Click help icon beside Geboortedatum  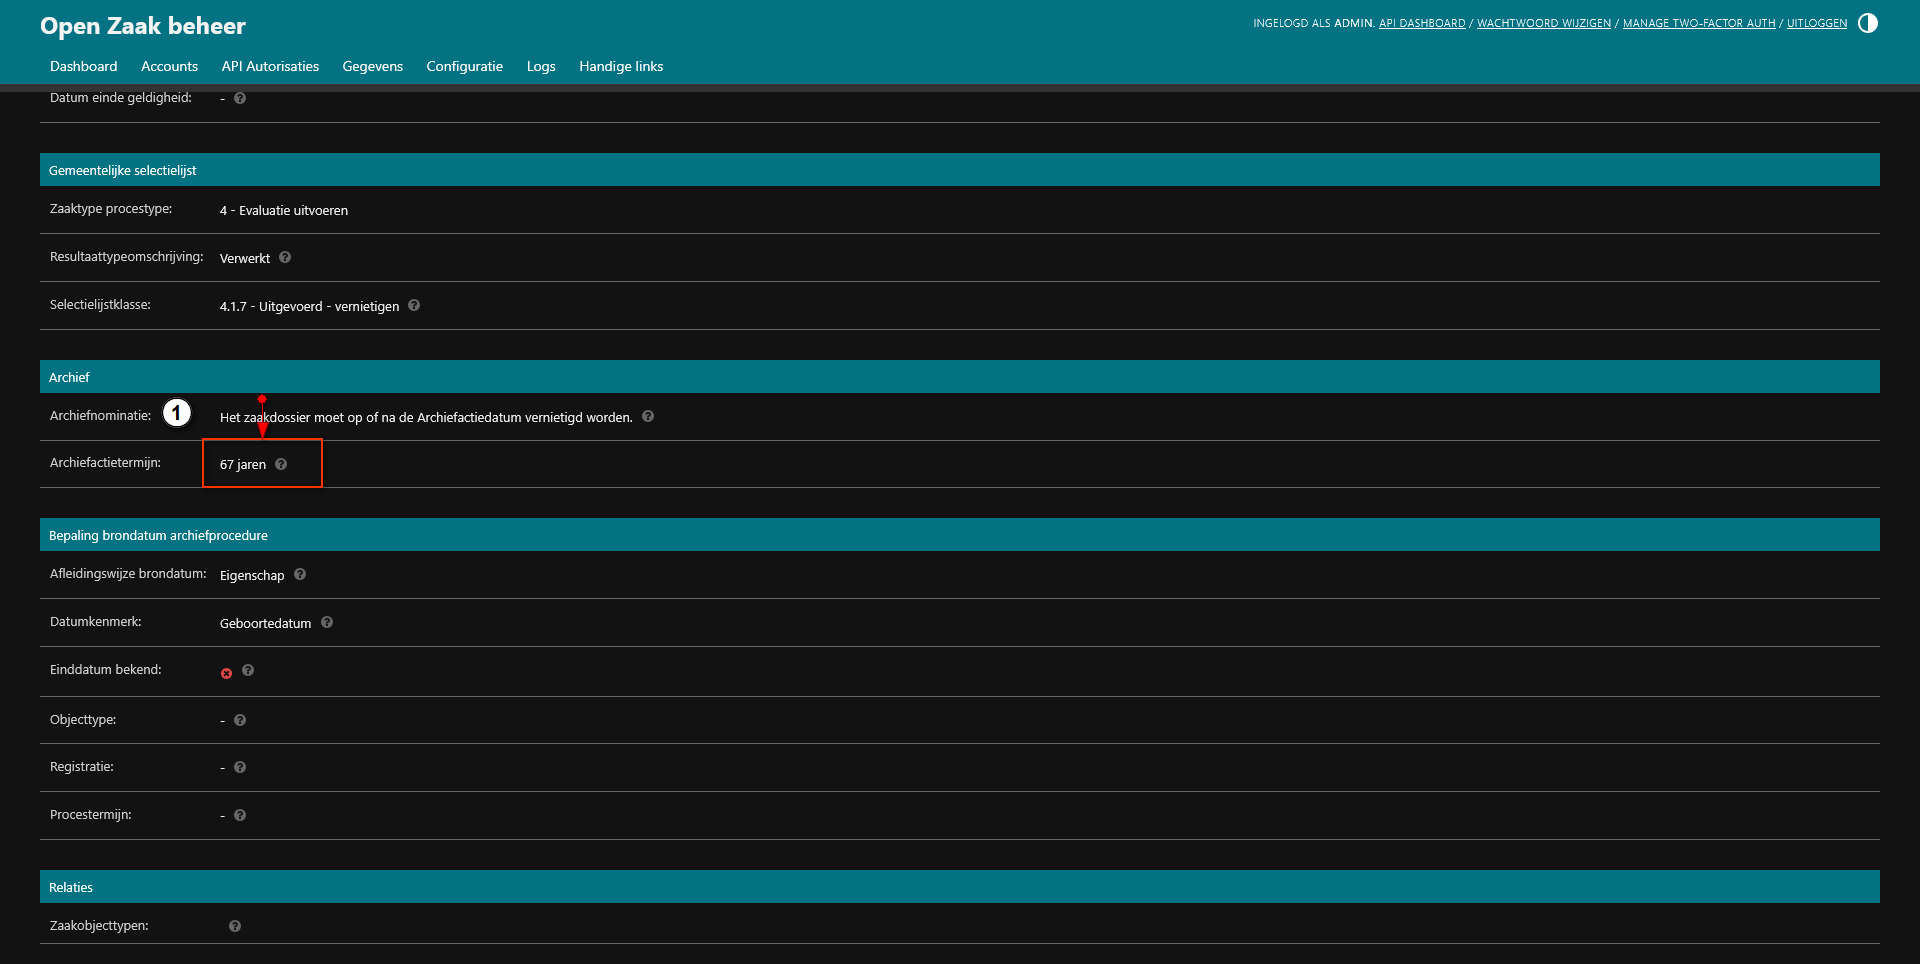point(327,623)
